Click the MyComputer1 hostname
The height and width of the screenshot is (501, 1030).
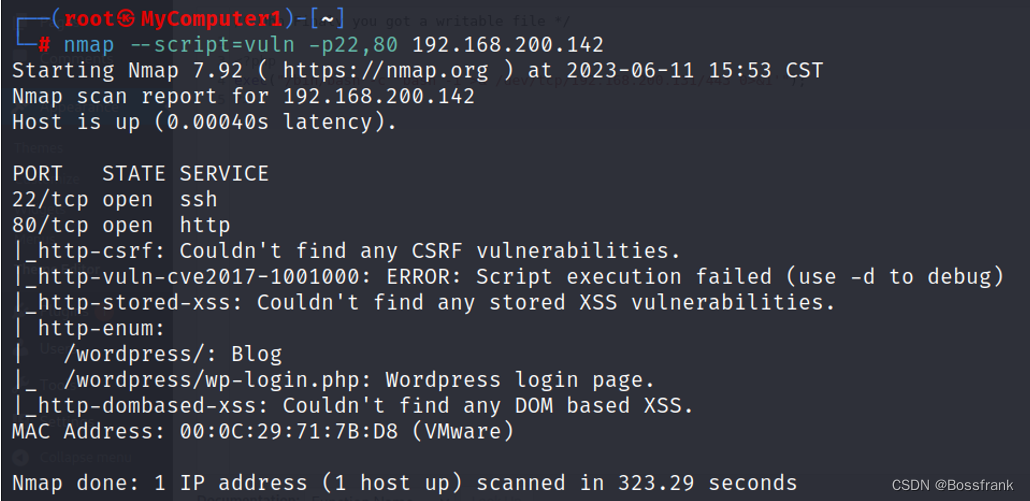(212, 19)
